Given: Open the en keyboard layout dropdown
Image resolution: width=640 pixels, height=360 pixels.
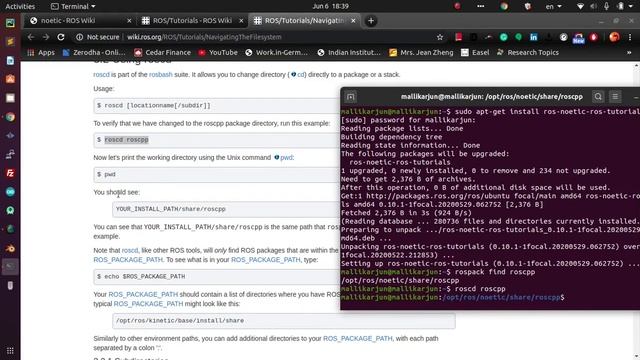Looking at the screenshot, I should [x=553, y=6].
